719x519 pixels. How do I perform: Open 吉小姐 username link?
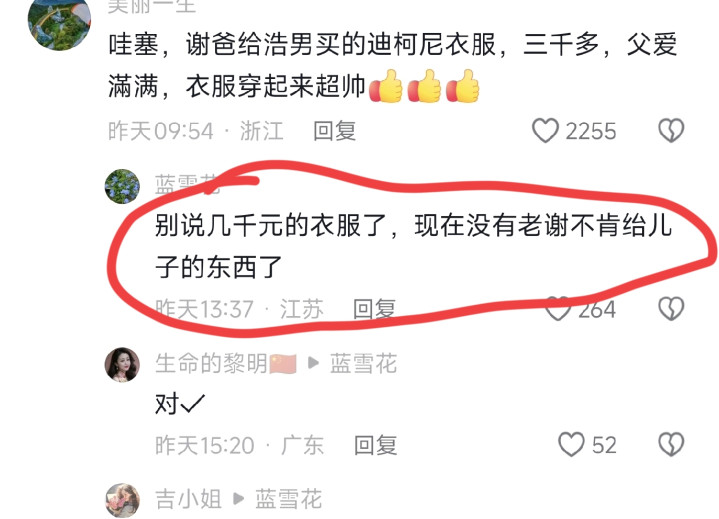[x=188, y=499]
